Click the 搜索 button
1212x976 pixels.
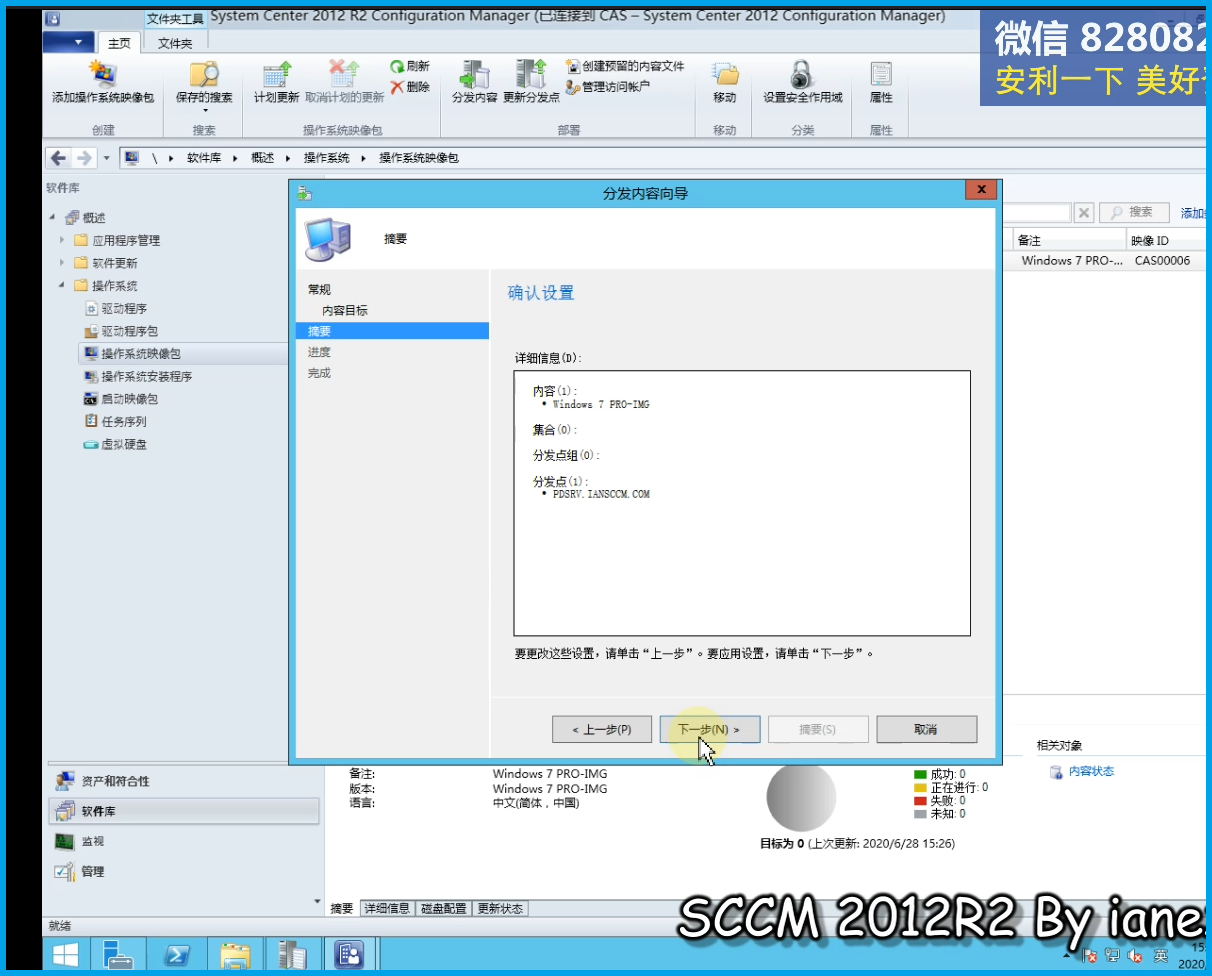click(x=1133, y=212)
